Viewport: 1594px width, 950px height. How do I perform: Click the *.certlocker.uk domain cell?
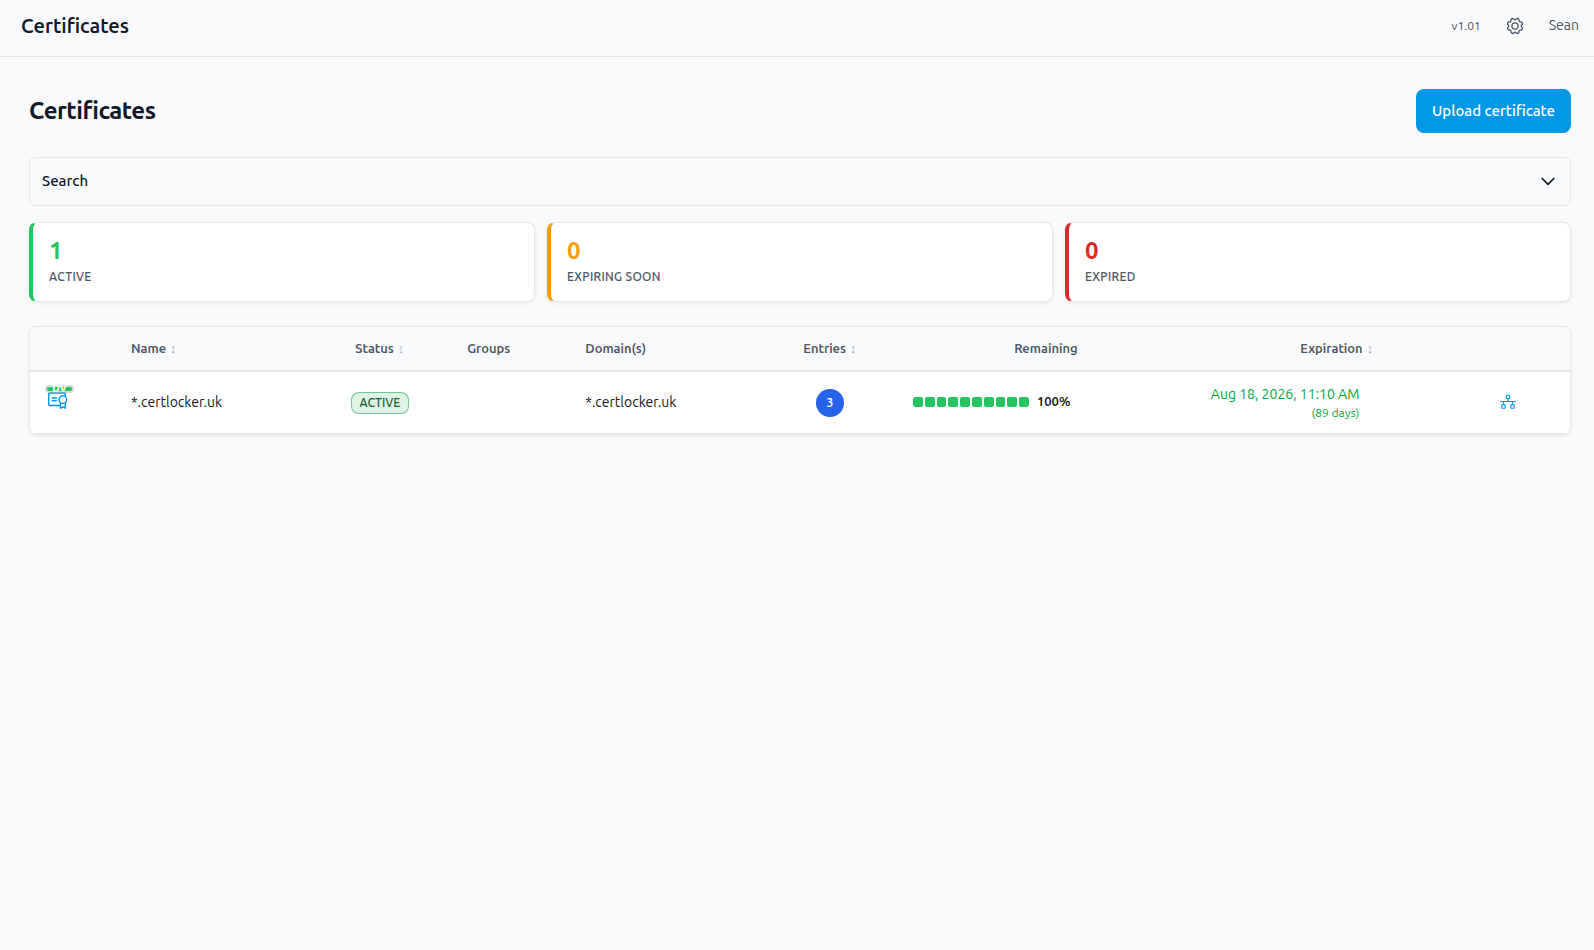[631, 402]
